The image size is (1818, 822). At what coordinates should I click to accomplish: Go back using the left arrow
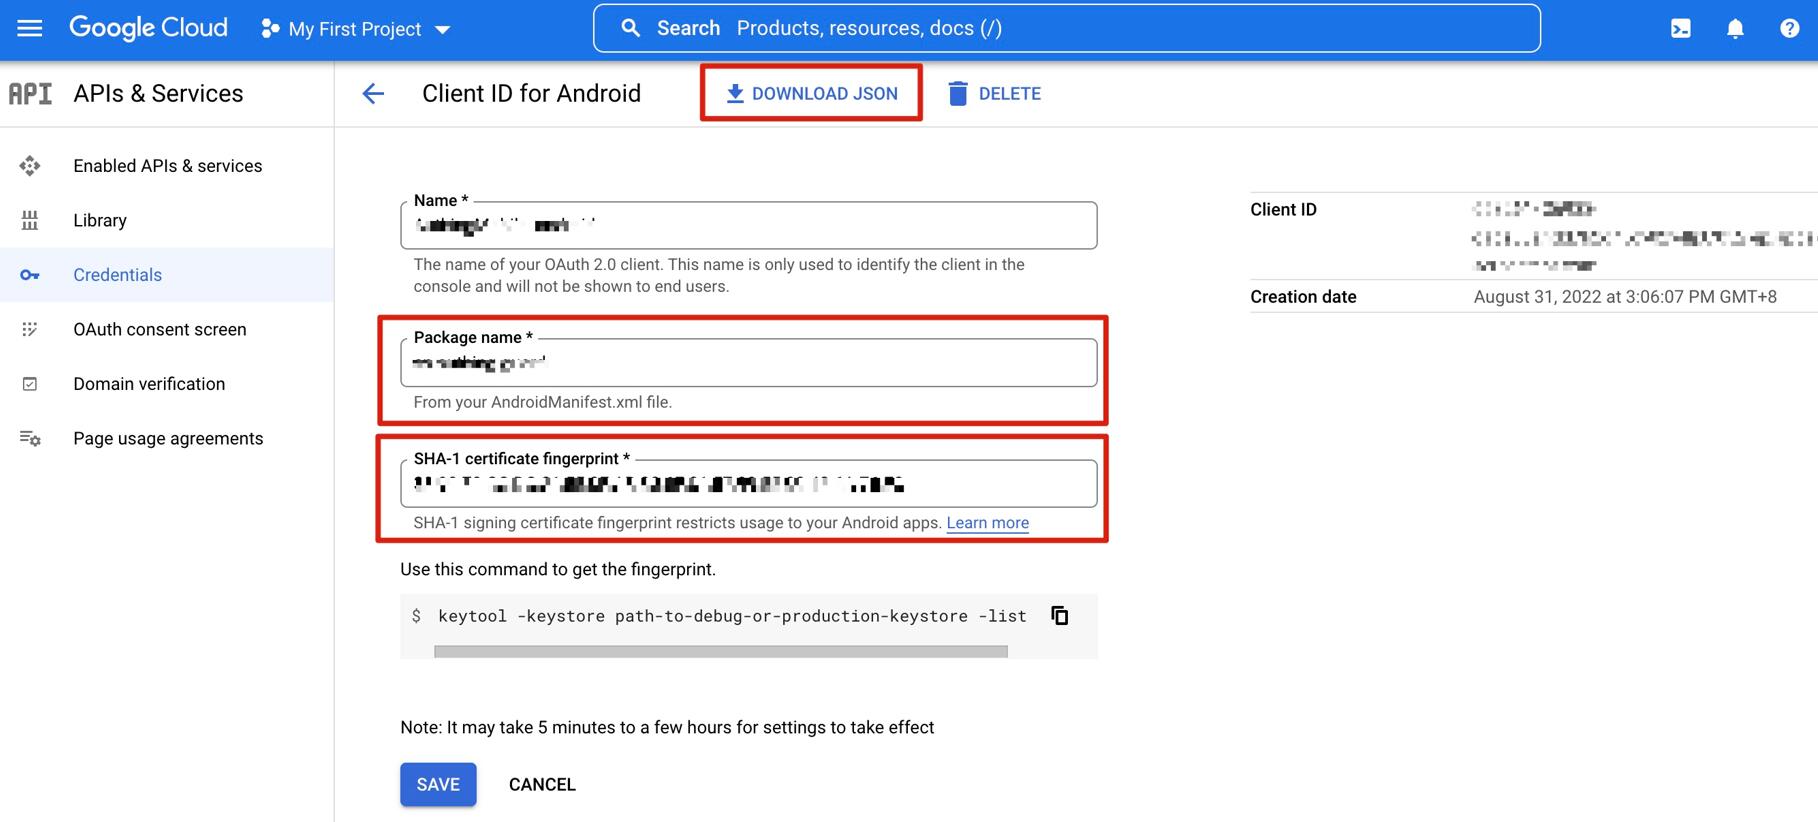tap(373, 94)
